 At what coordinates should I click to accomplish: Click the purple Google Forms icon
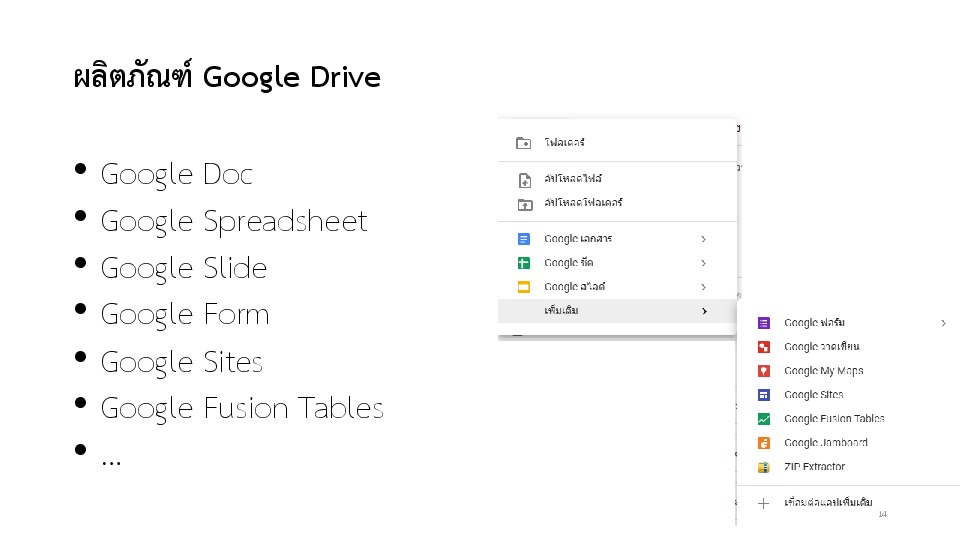pos(763,323)
